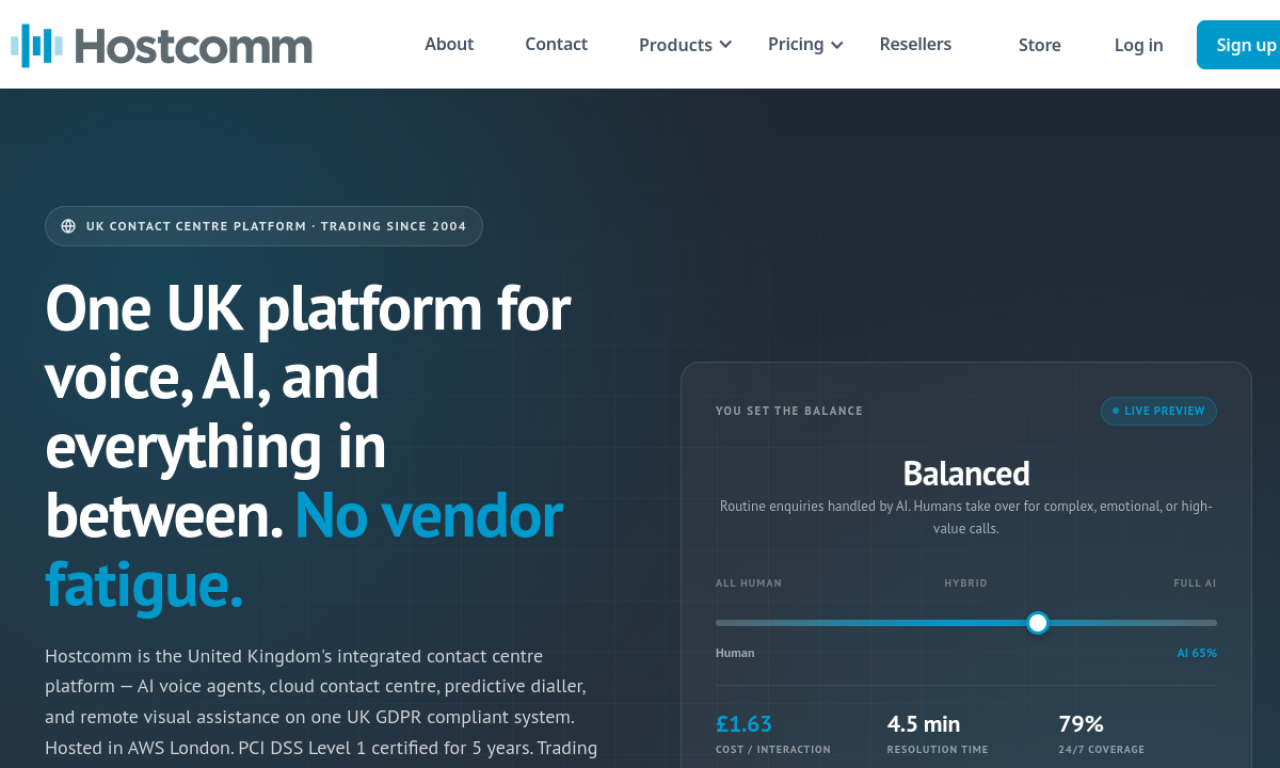Click the Live Preview badge
The image size is (1280, 768).
1159,411
